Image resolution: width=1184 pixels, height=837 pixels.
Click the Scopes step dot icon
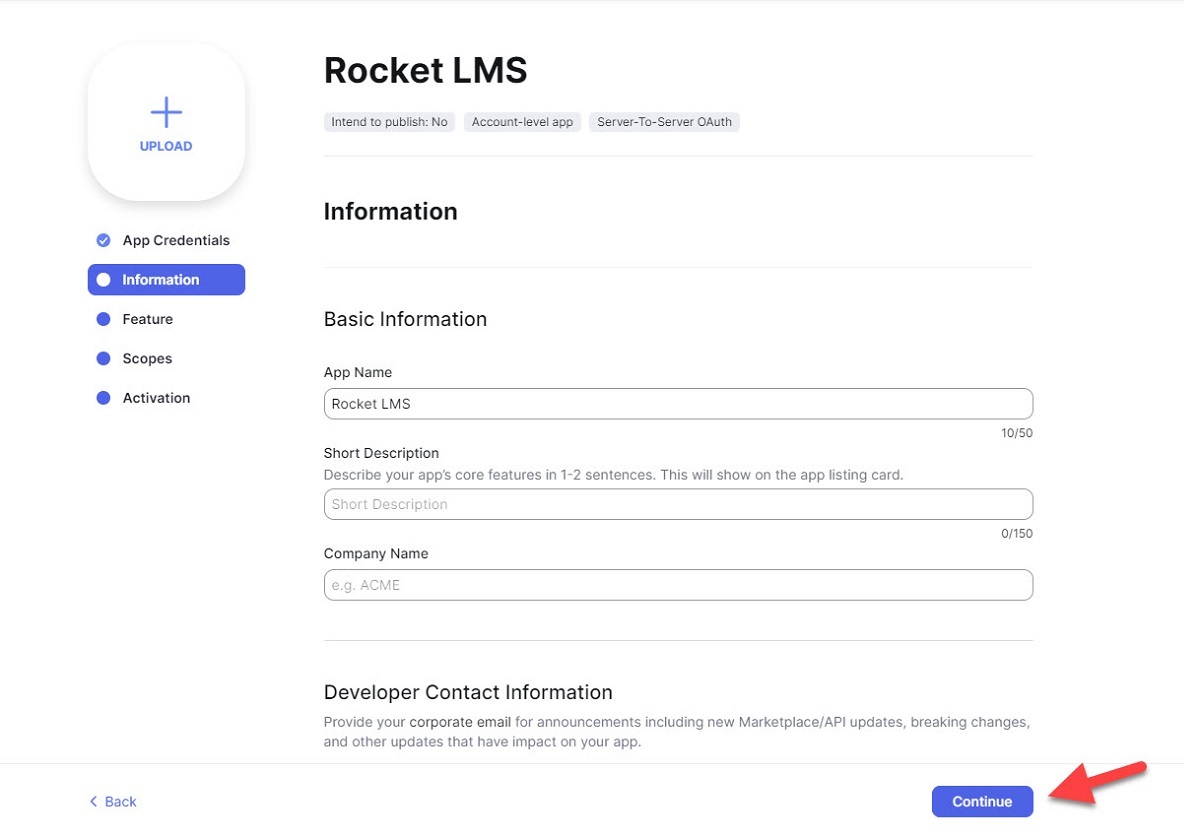tap(103, 358)
